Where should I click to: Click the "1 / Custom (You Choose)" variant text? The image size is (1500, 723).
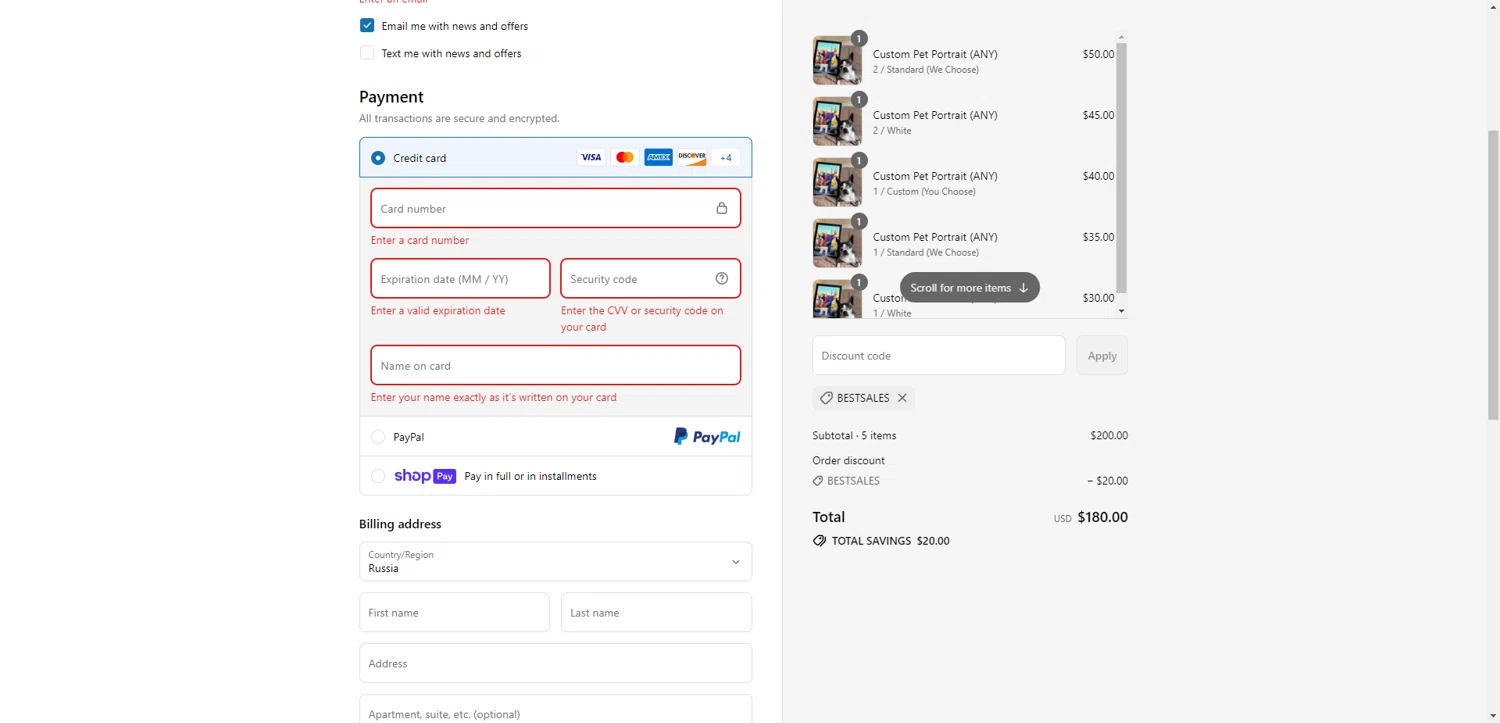tap(924, 192)
